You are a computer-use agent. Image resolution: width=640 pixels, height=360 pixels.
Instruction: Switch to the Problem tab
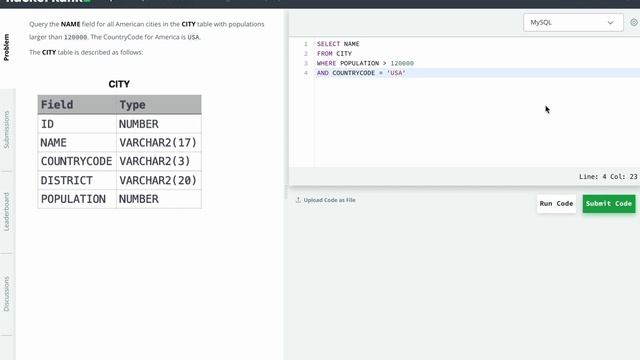(7, 47)
